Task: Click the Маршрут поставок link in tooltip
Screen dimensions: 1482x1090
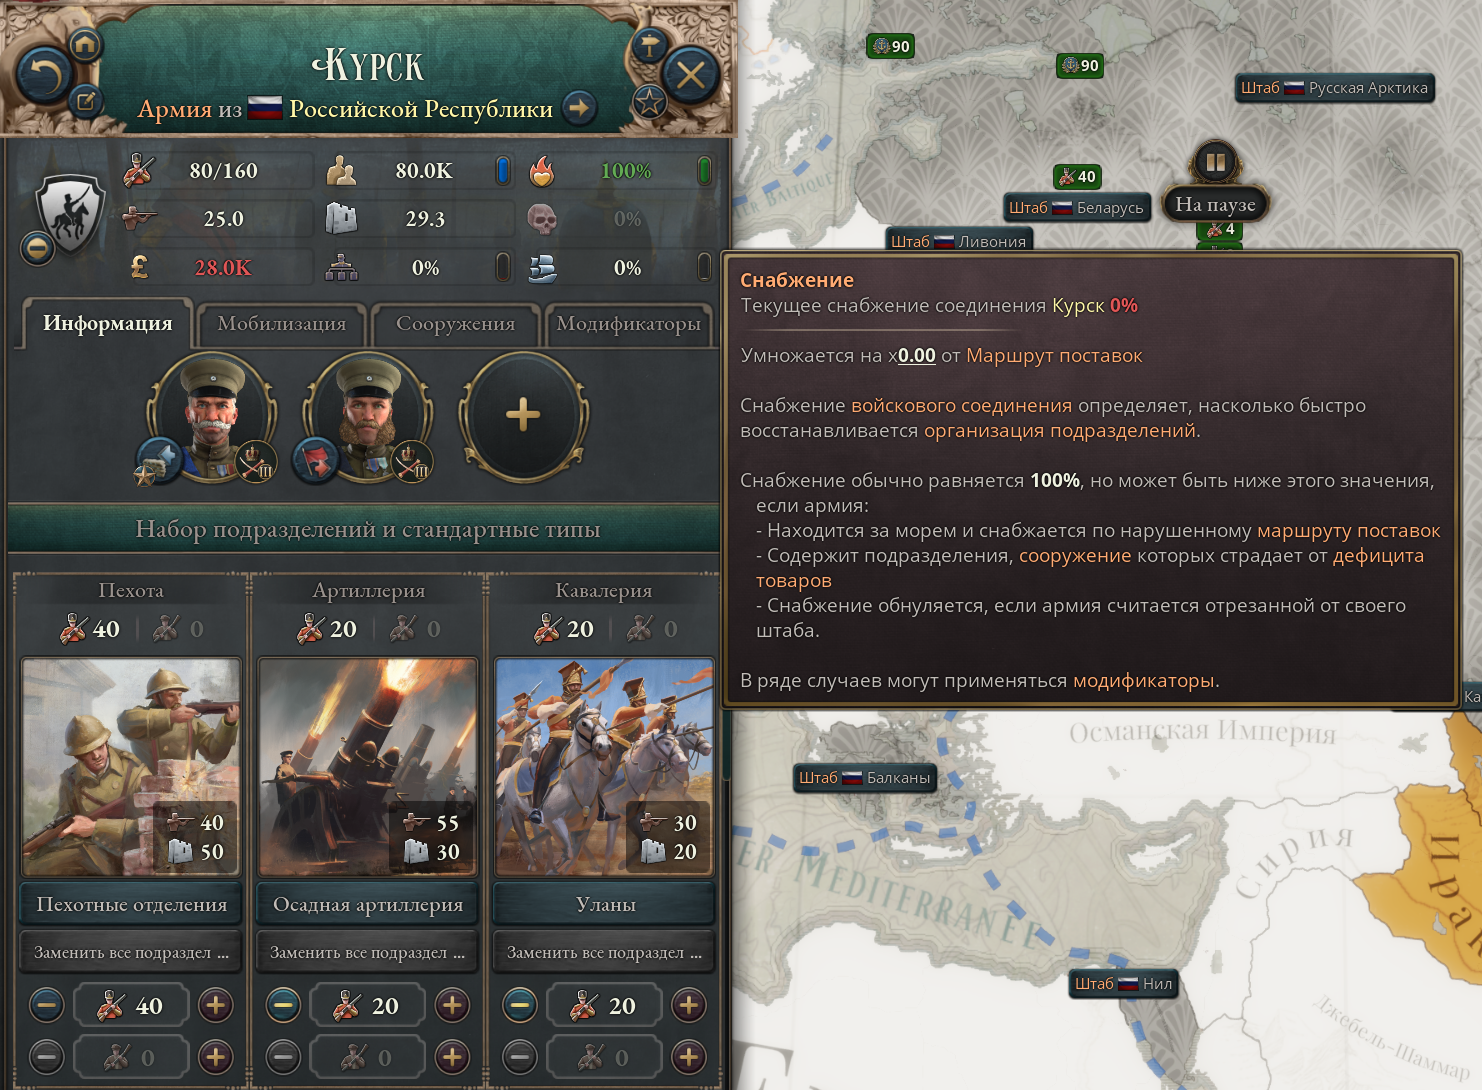Action: tap(1054, 356)
